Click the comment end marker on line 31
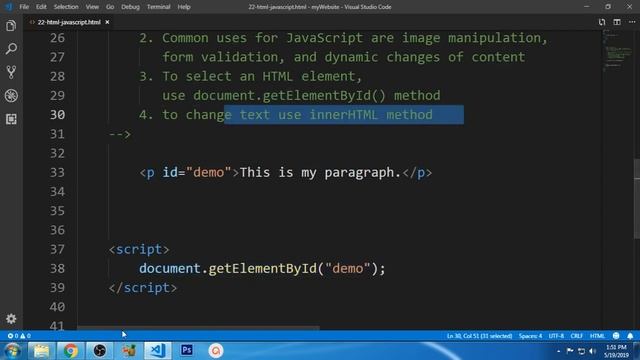The height and width of the screenshot is (360, 640). (x=120, y=134)
